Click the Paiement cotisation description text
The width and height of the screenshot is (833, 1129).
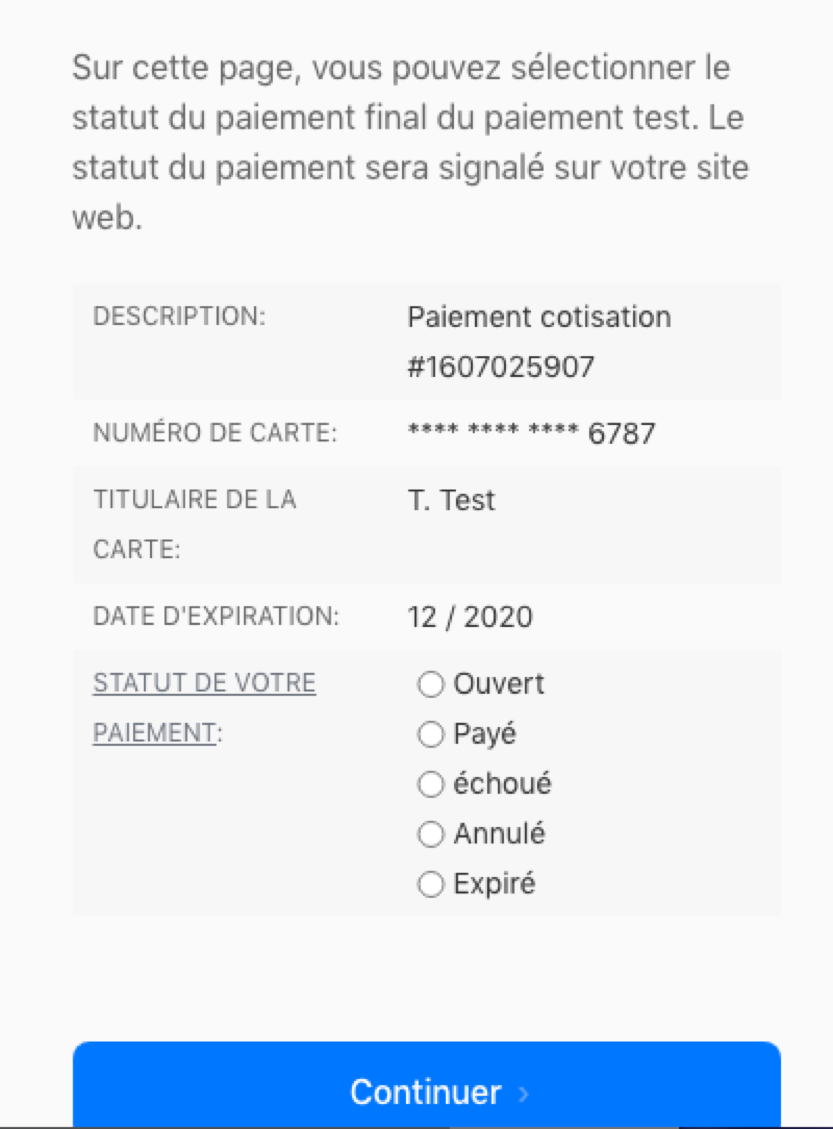tap(539, 317)
